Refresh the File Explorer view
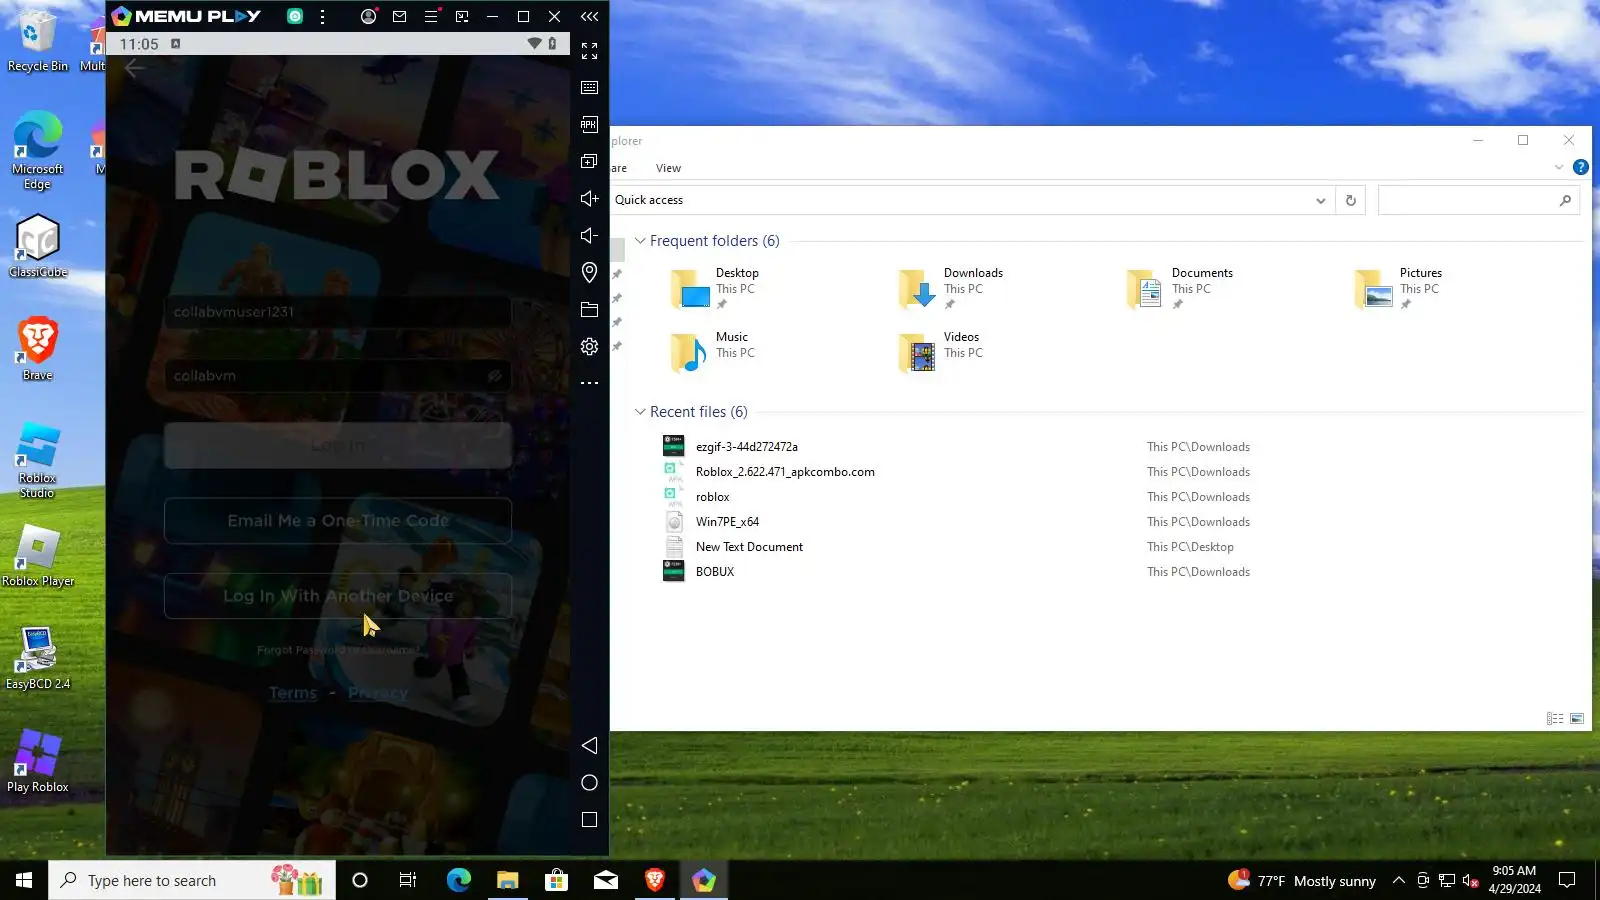 click(1350, 200)
